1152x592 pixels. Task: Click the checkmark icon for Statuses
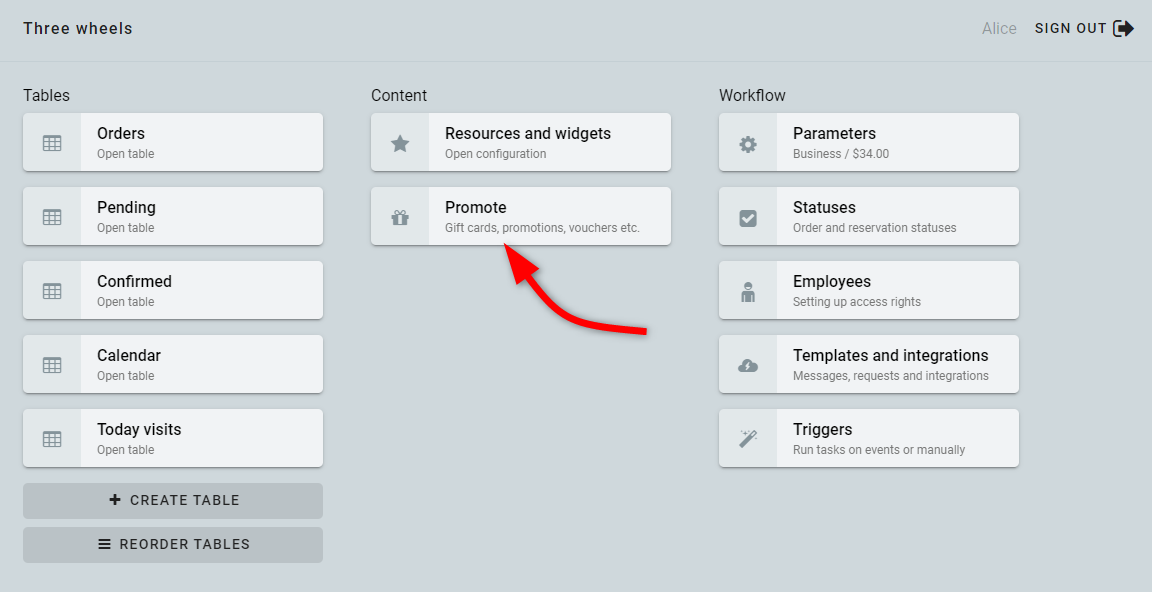(748, 218)
